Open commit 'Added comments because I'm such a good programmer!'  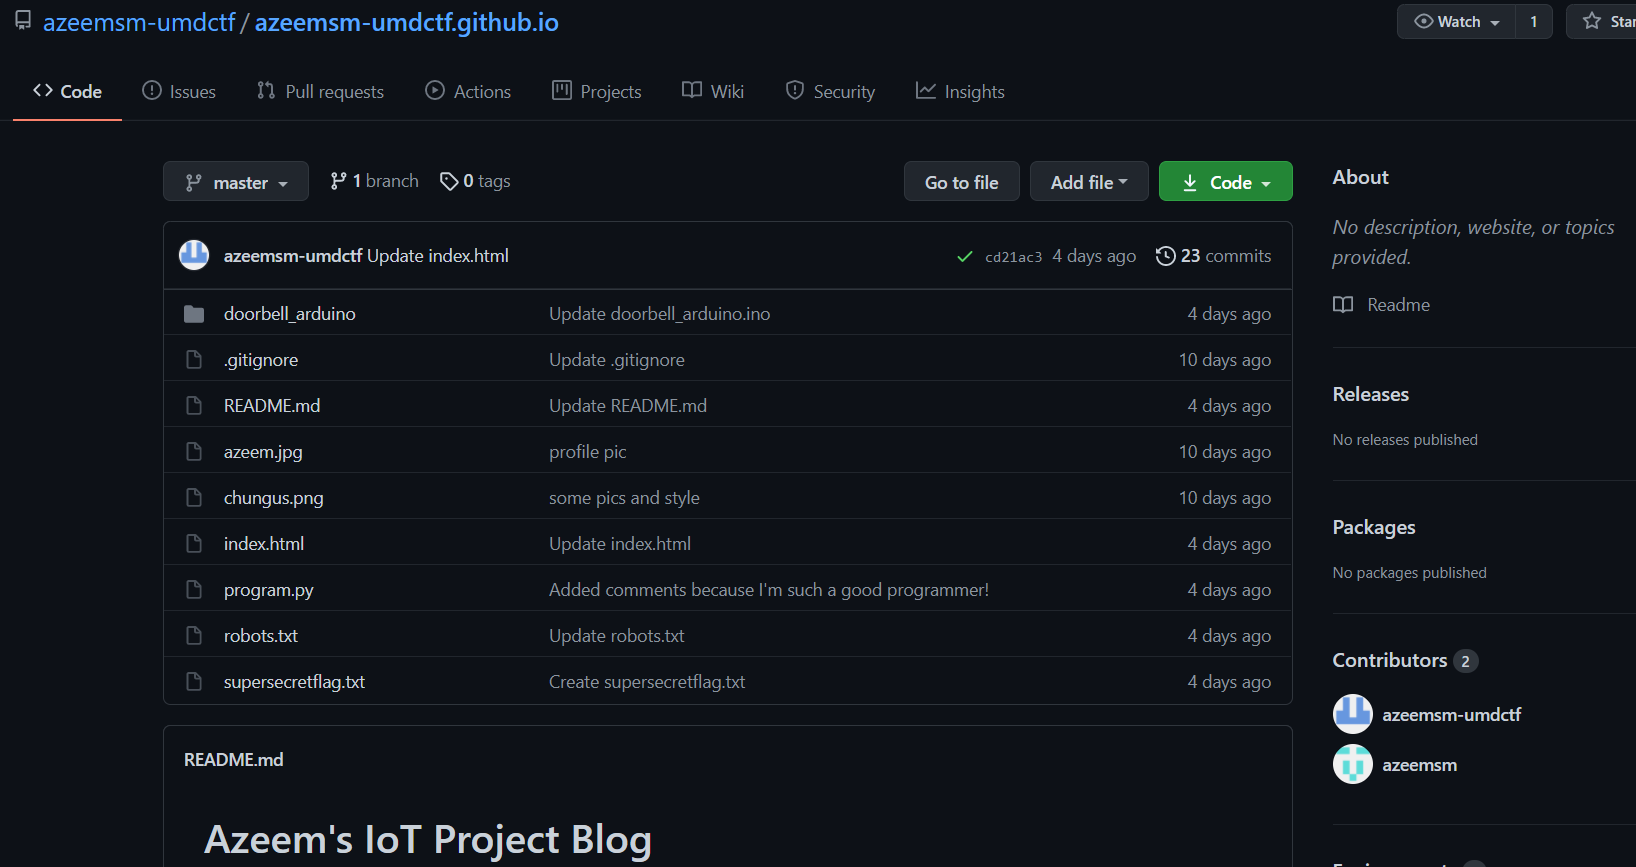[x=769, y=590]
